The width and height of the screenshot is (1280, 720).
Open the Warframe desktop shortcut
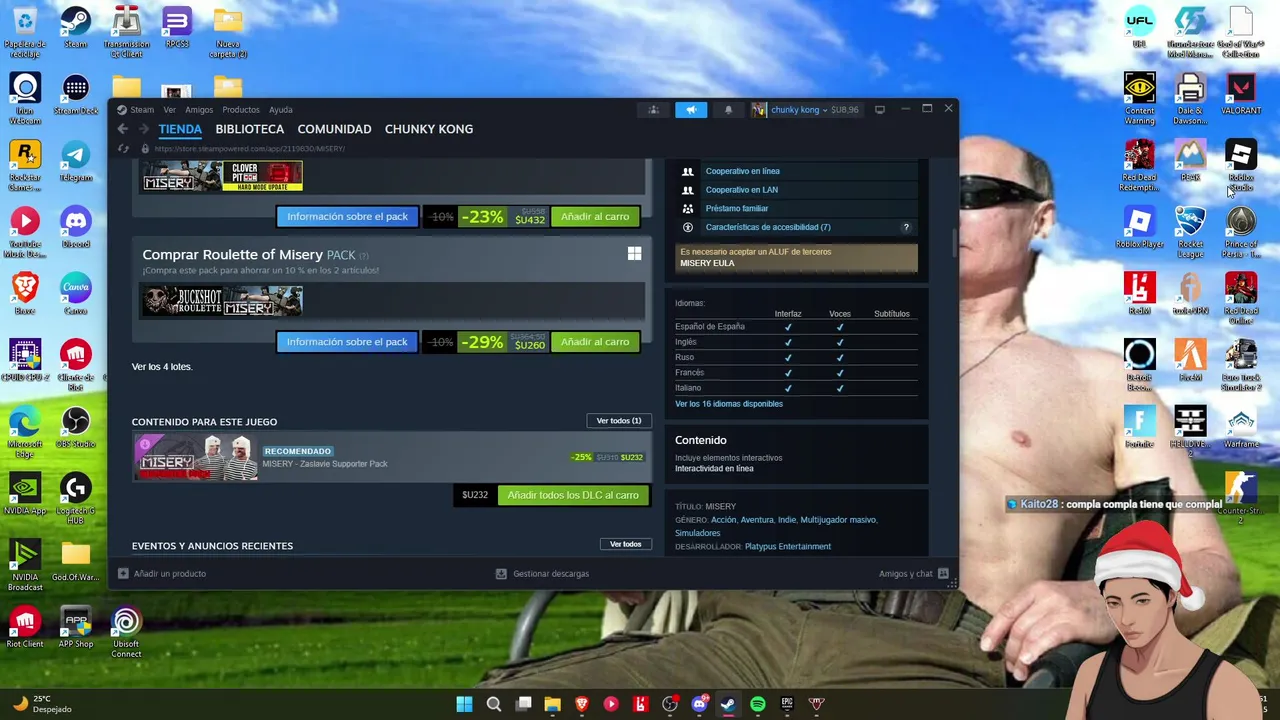[1241, 428]
